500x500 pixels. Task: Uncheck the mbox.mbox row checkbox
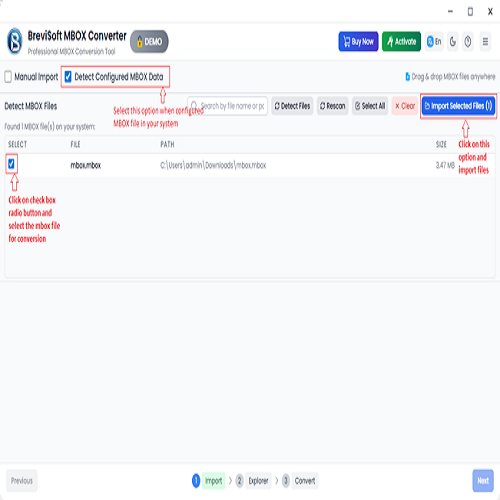(x=11, y=164)
